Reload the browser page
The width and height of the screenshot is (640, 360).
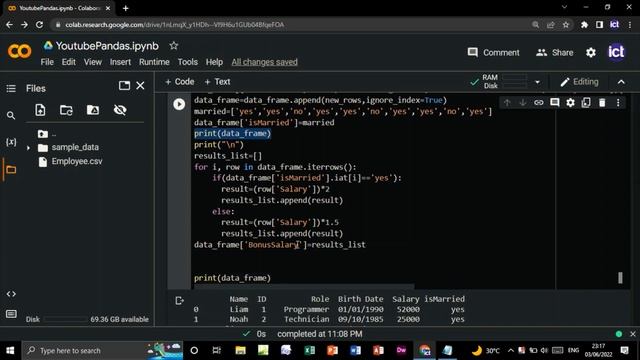[39, 24]
